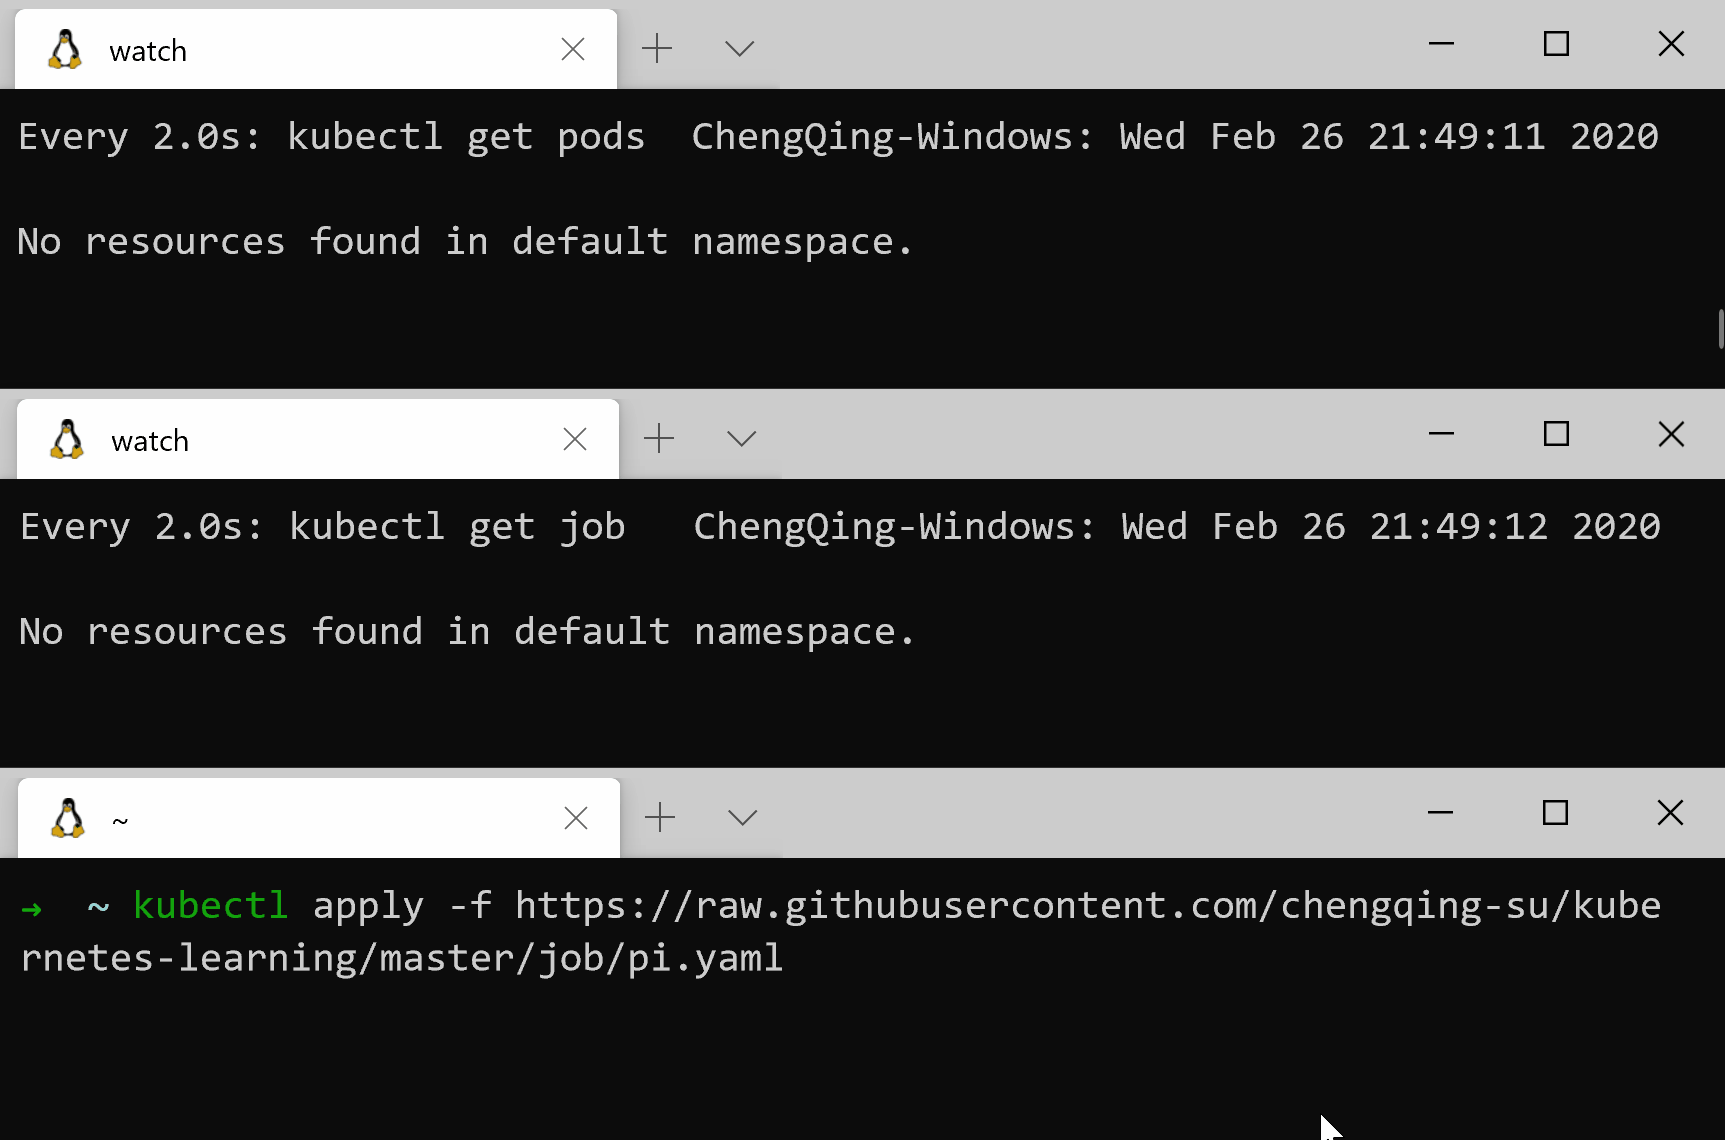This screenshot has width=1725, height=1140.
Task: Select the watch tab in the 'kubectl get job' window
Action: (300, 440)
